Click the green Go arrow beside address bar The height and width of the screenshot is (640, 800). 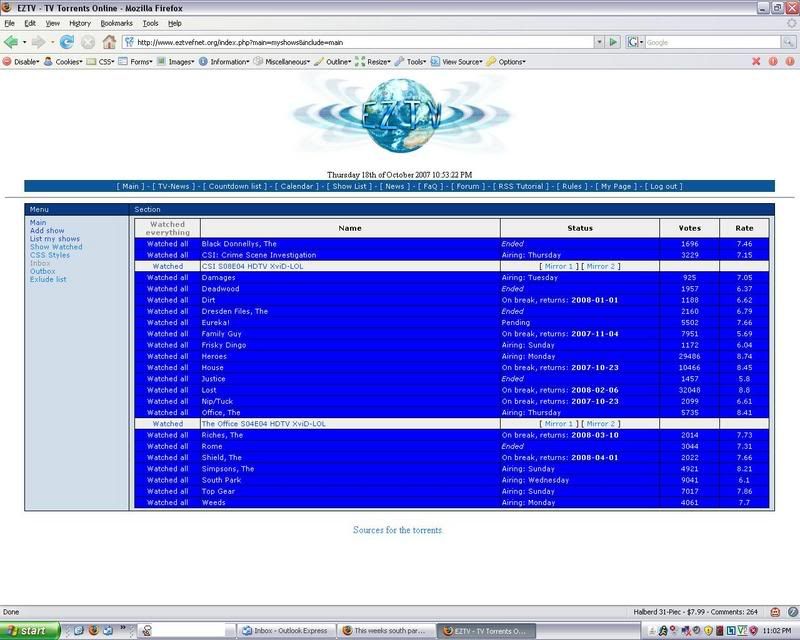pos(613,42)
